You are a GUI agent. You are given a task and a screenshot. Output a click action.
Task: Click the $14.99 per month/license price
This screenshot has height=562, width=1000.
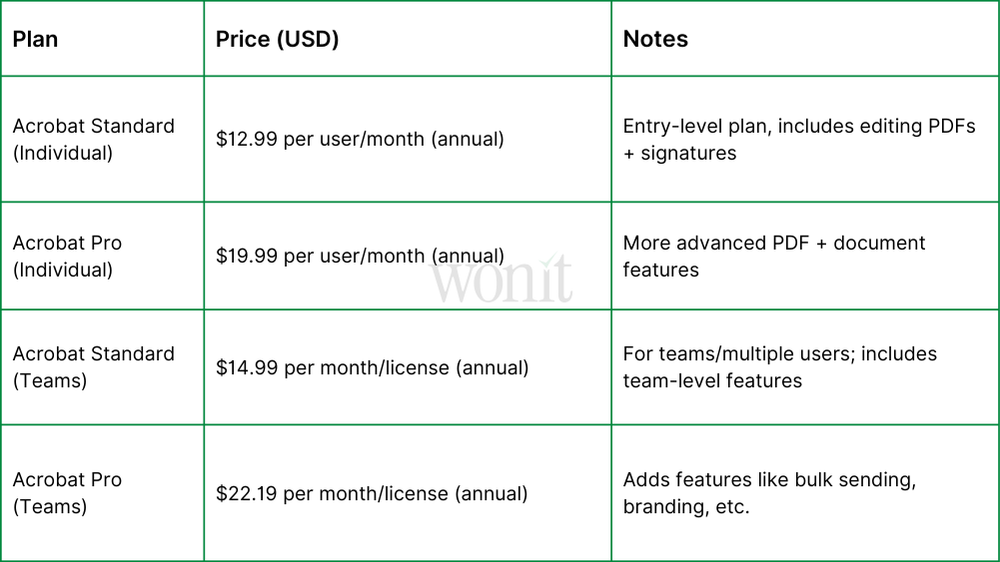372,367
